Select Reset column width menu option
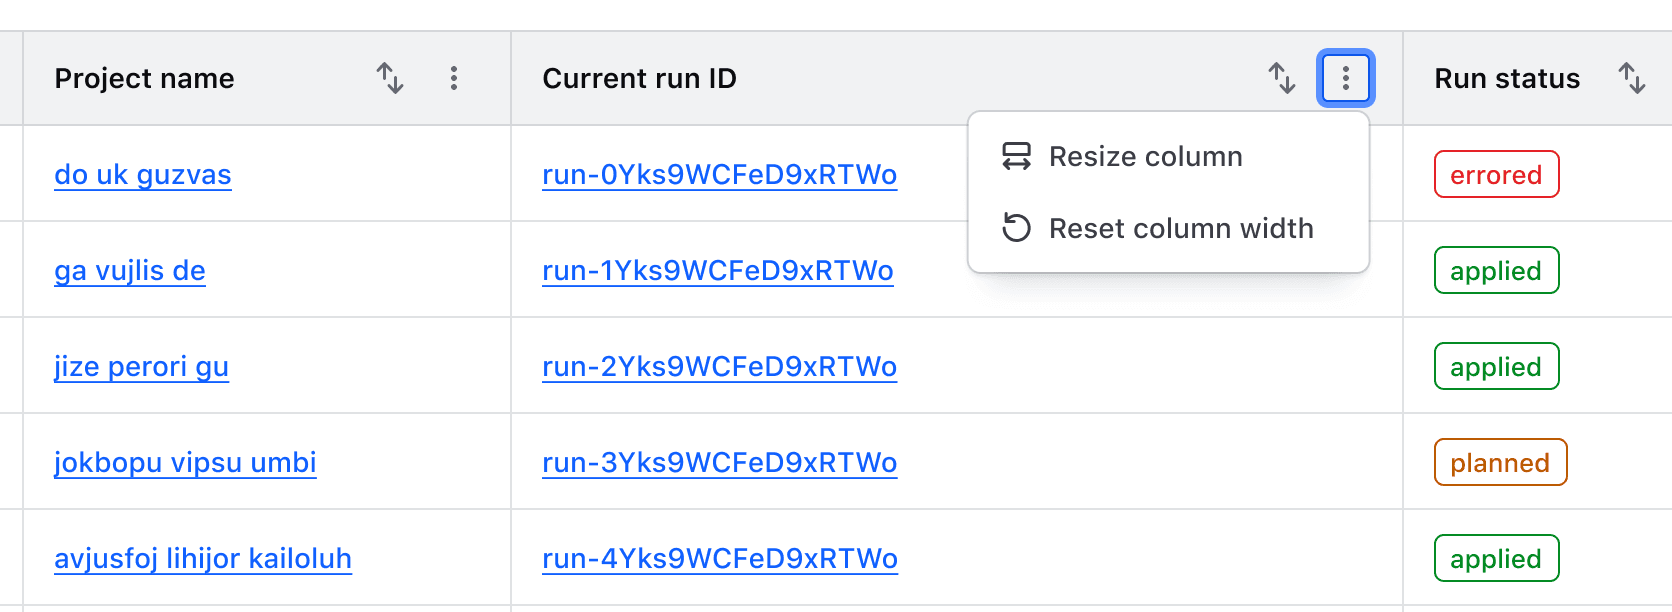The image size is (1672, 612). click(1180, 229)
